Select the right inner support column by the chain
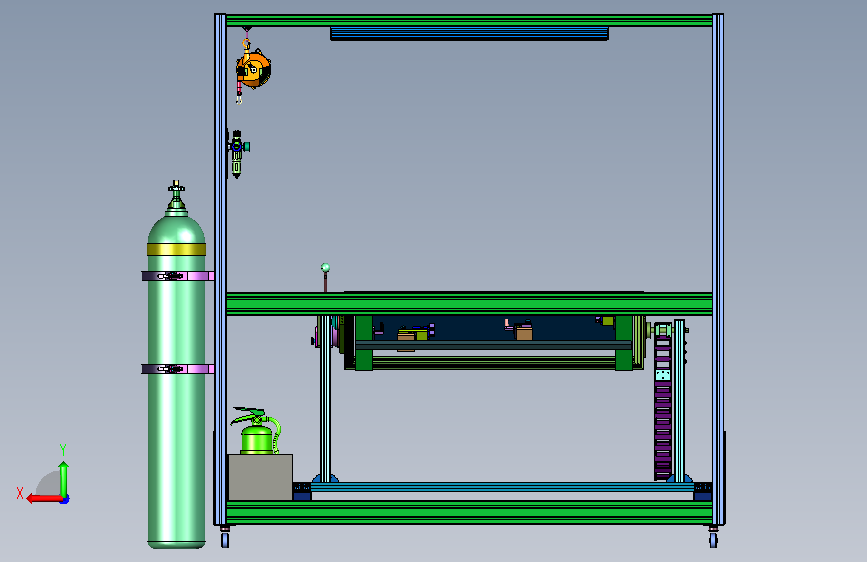The height and width of the screenshot is (562, 867). pyautogui.click(x=680, y=400)
